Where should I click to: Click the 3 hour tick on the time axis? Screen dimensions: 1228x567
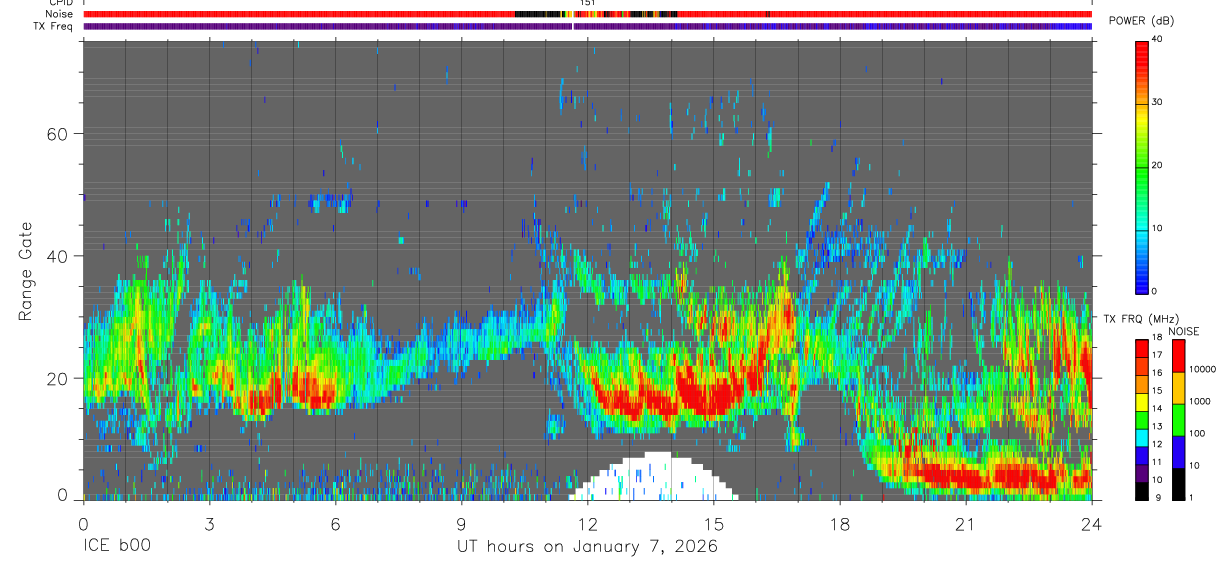tap(209, 524)
